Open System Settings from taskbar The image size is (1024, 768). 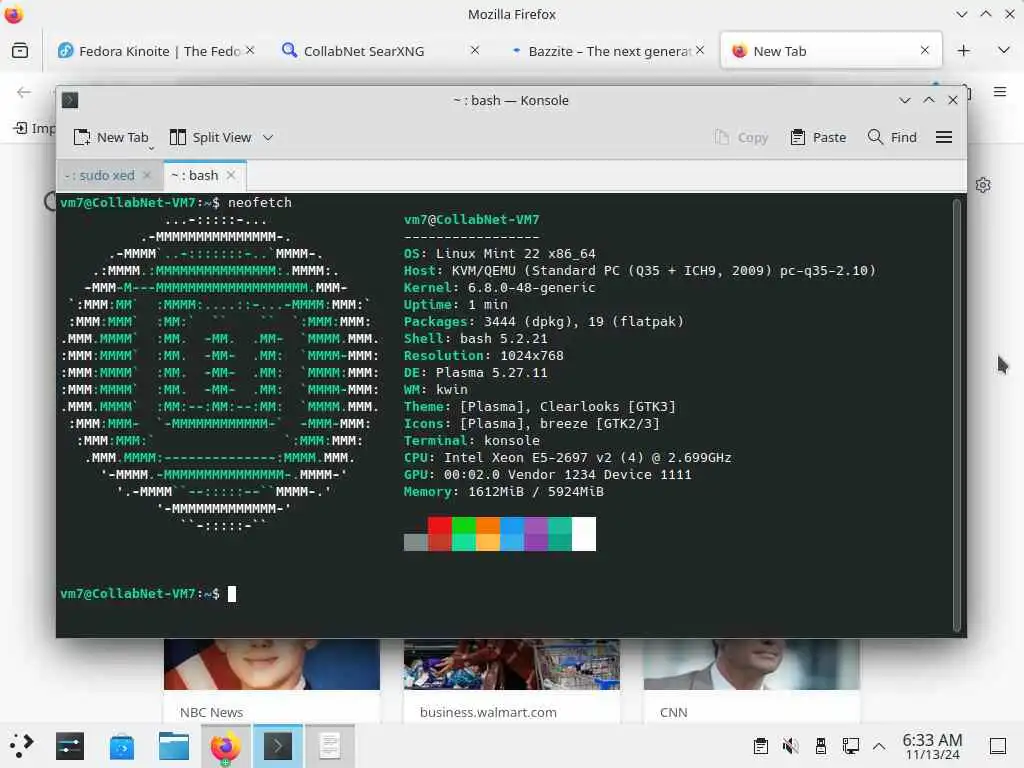[x=70, y=746]
